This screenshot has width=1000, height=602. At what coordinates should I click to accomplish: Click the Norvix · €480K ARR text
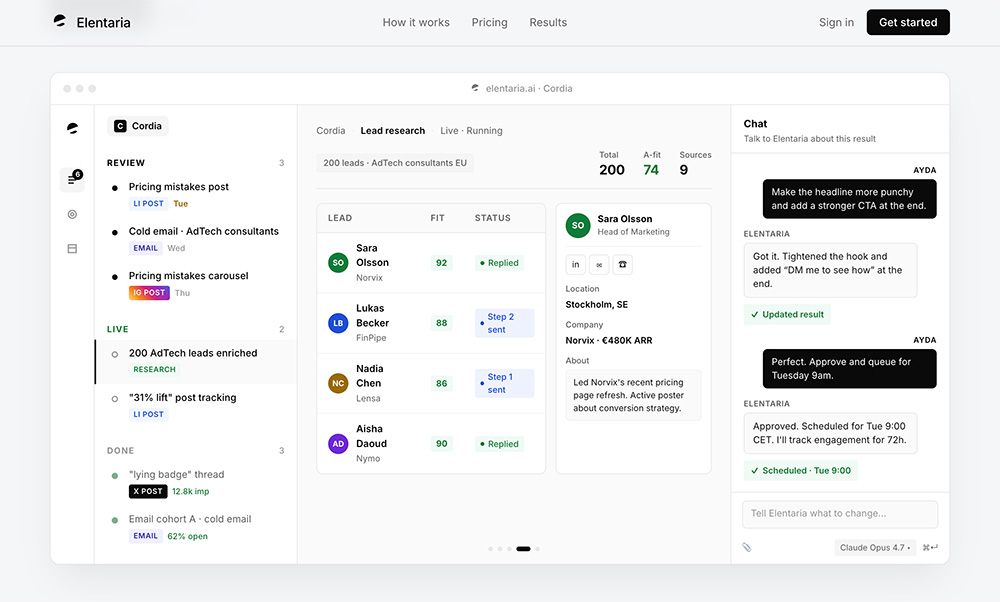(609, 341)
